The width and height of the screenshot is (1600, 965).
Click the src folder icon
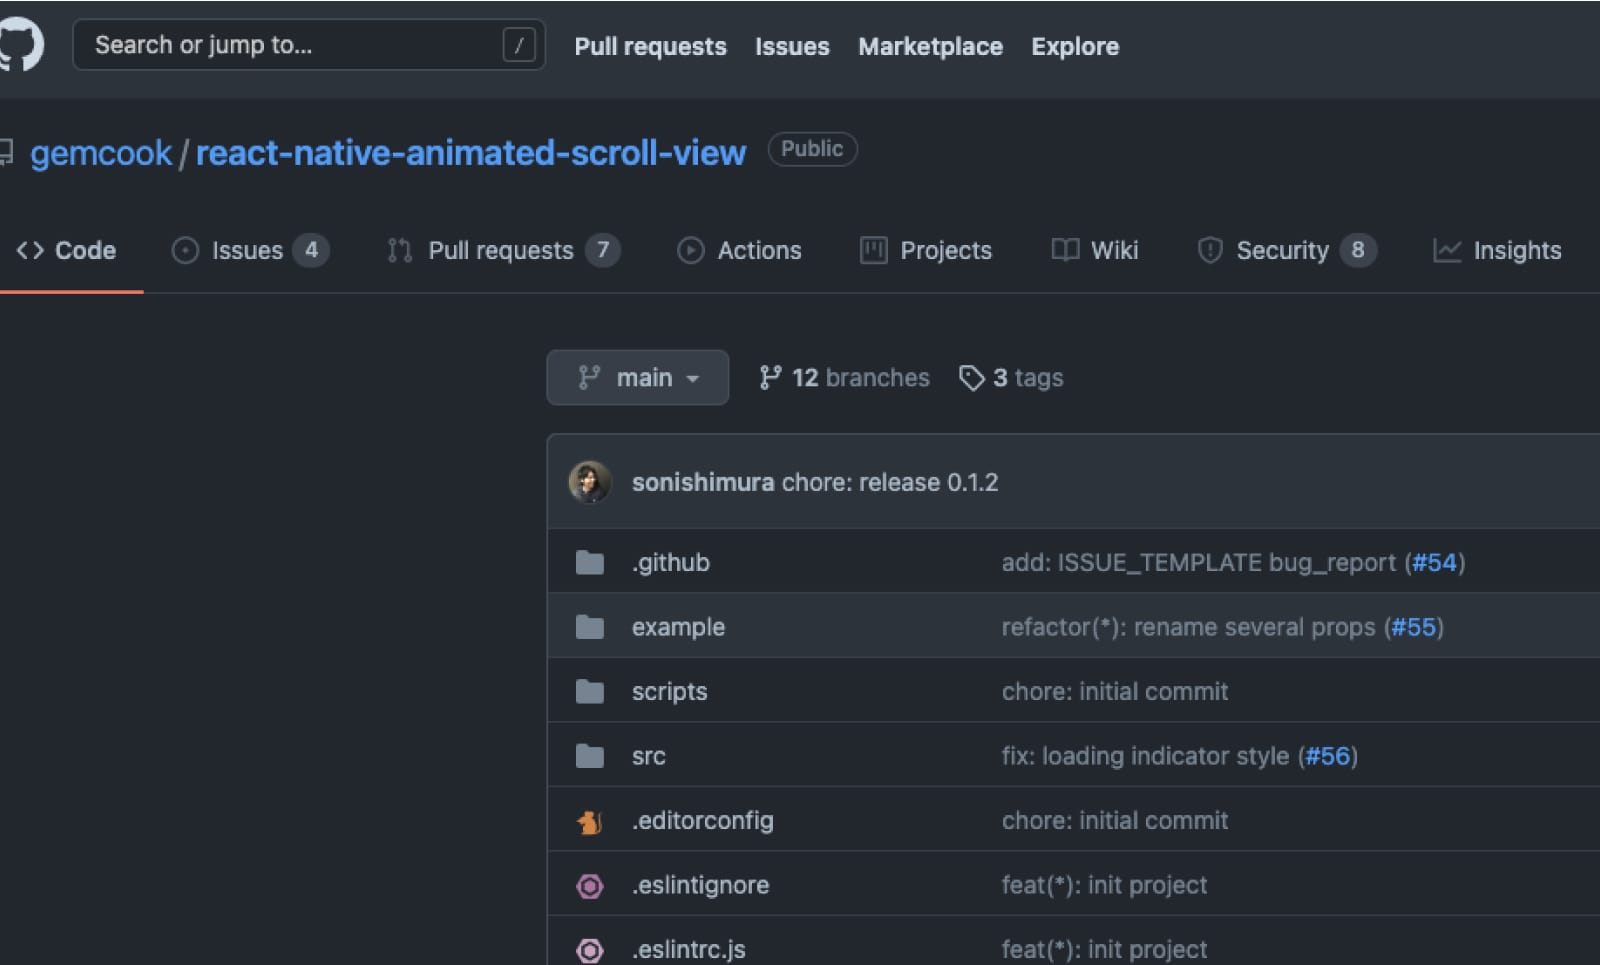tap(590, 756)
